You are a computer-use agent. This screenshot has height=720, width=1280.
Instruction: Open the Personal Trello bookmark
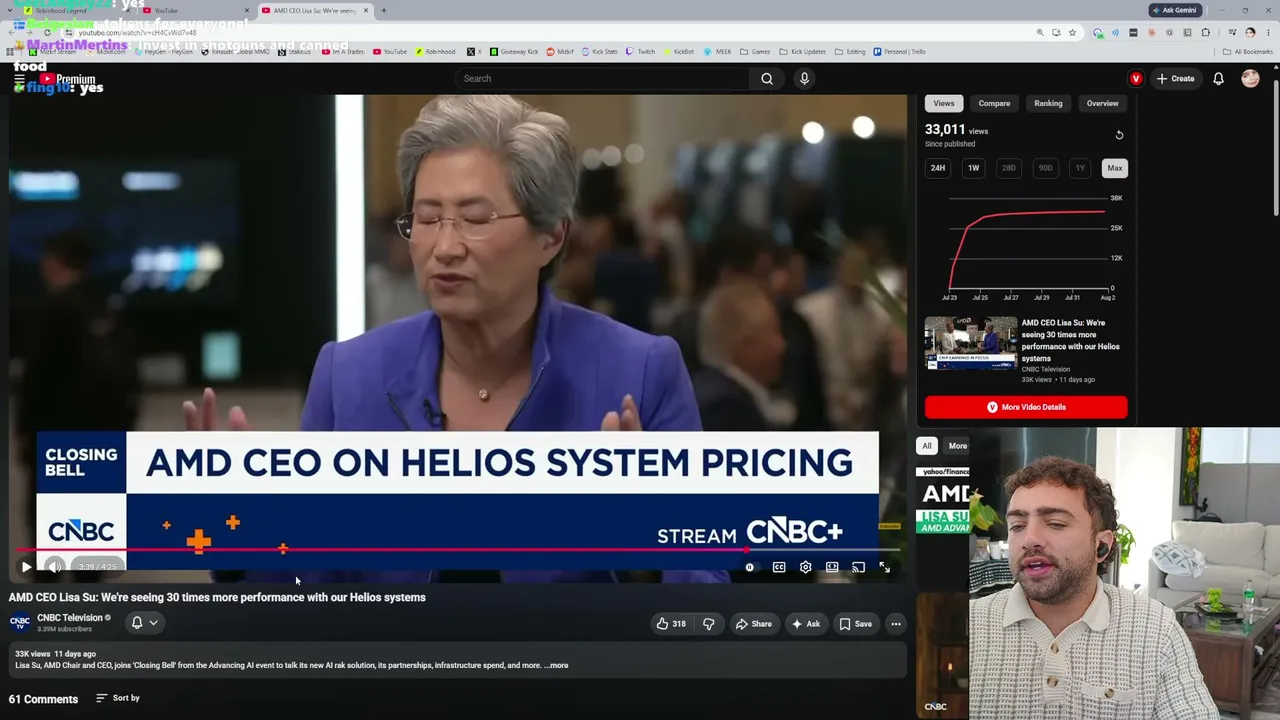coord(899,52)
